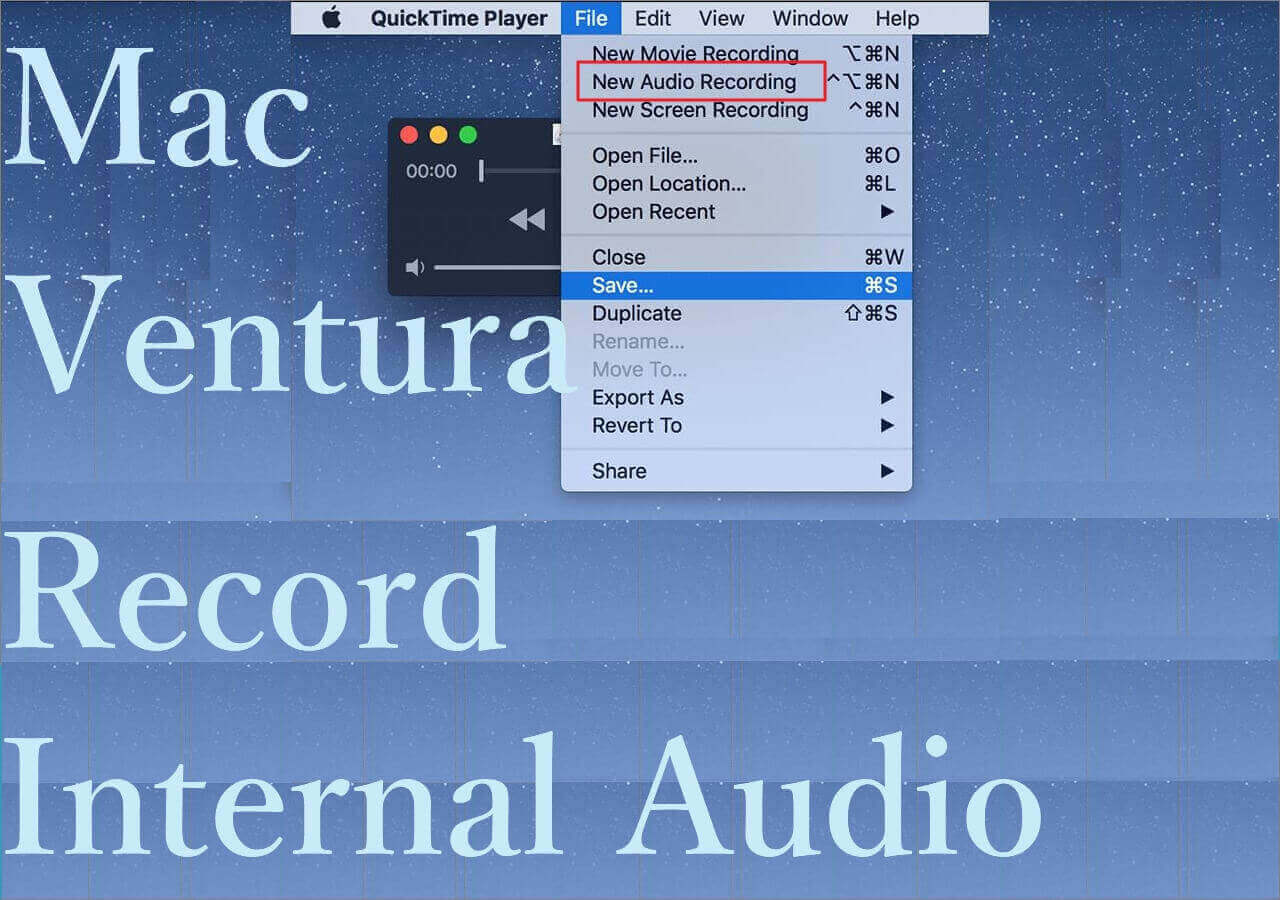Open the Help menu
The width and height of the screenshot is (1280, 900).
(897, 18)
